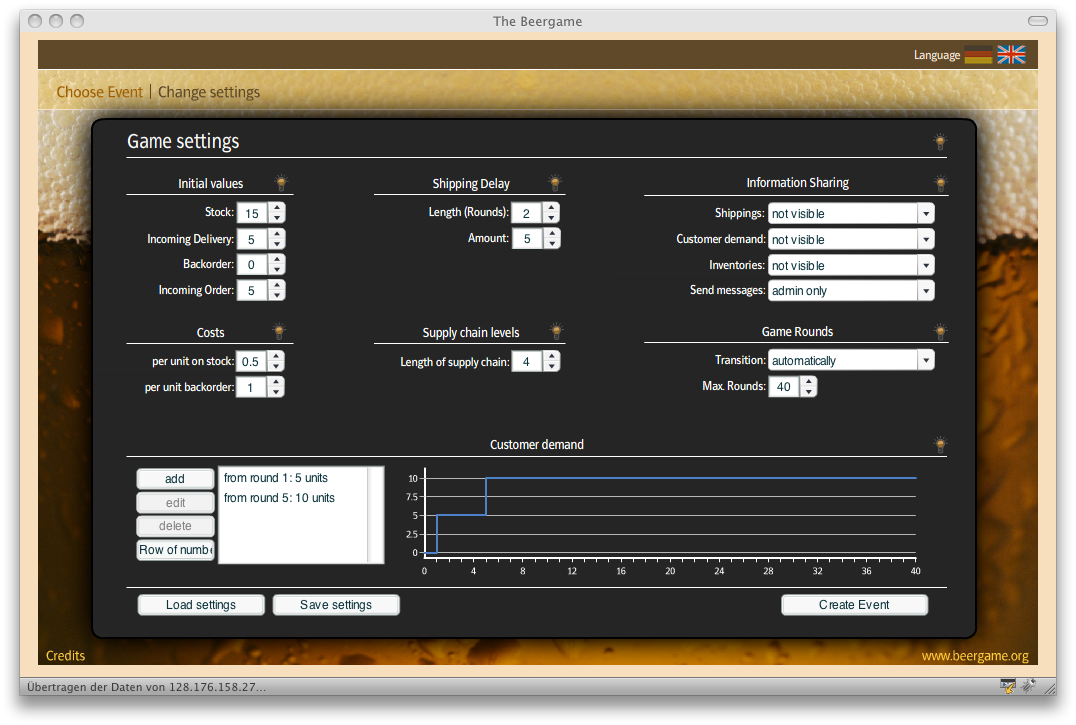Increase Max. Rounds value
Viewport: 1076px width, 725px height.
click(809, 381)
